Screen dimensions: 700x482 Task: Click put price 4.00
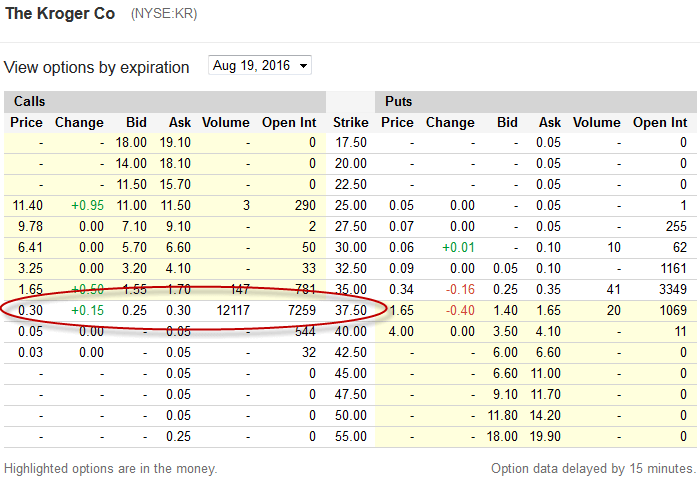(x=401, y=331)
